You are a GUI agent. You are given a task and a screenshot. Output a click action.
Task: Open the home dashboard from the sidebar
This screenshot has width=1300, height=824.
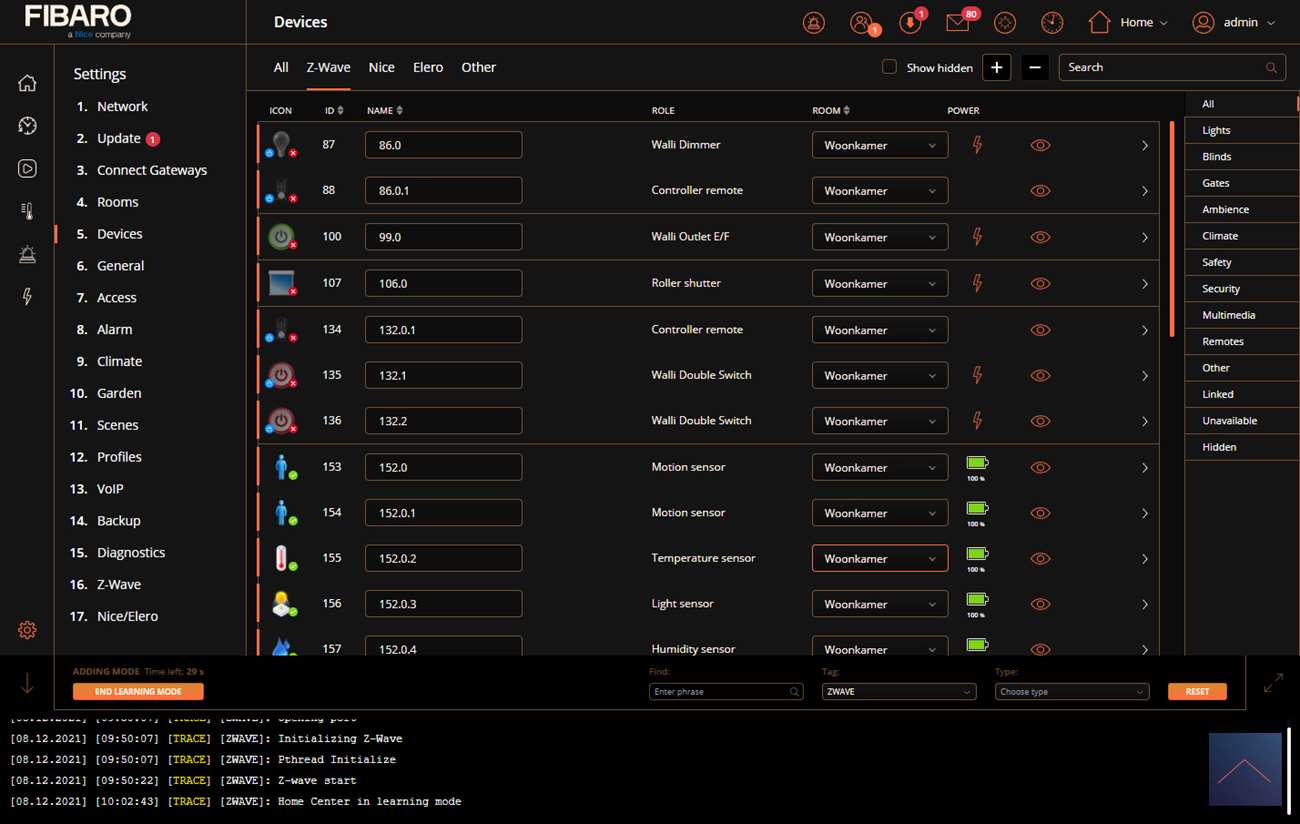point(27,83)
